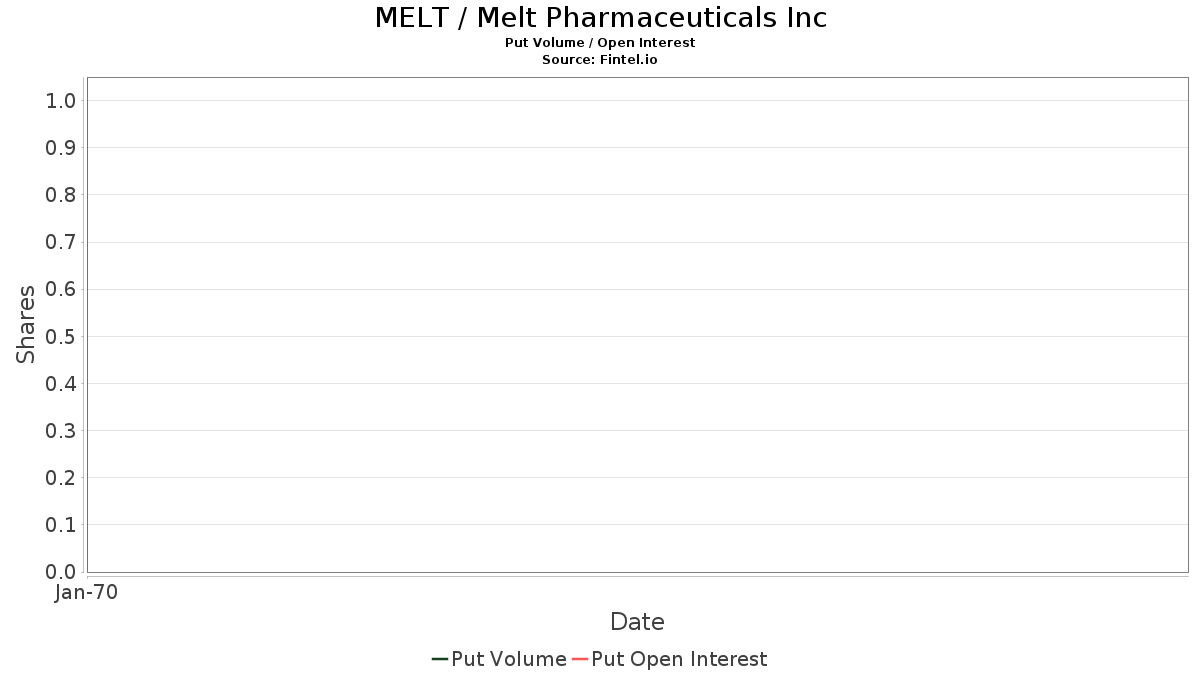This screenshot has height=675, width=1200.
Task: Click the 1.0 tick on the Shares axis
Action: pos(61,100)
